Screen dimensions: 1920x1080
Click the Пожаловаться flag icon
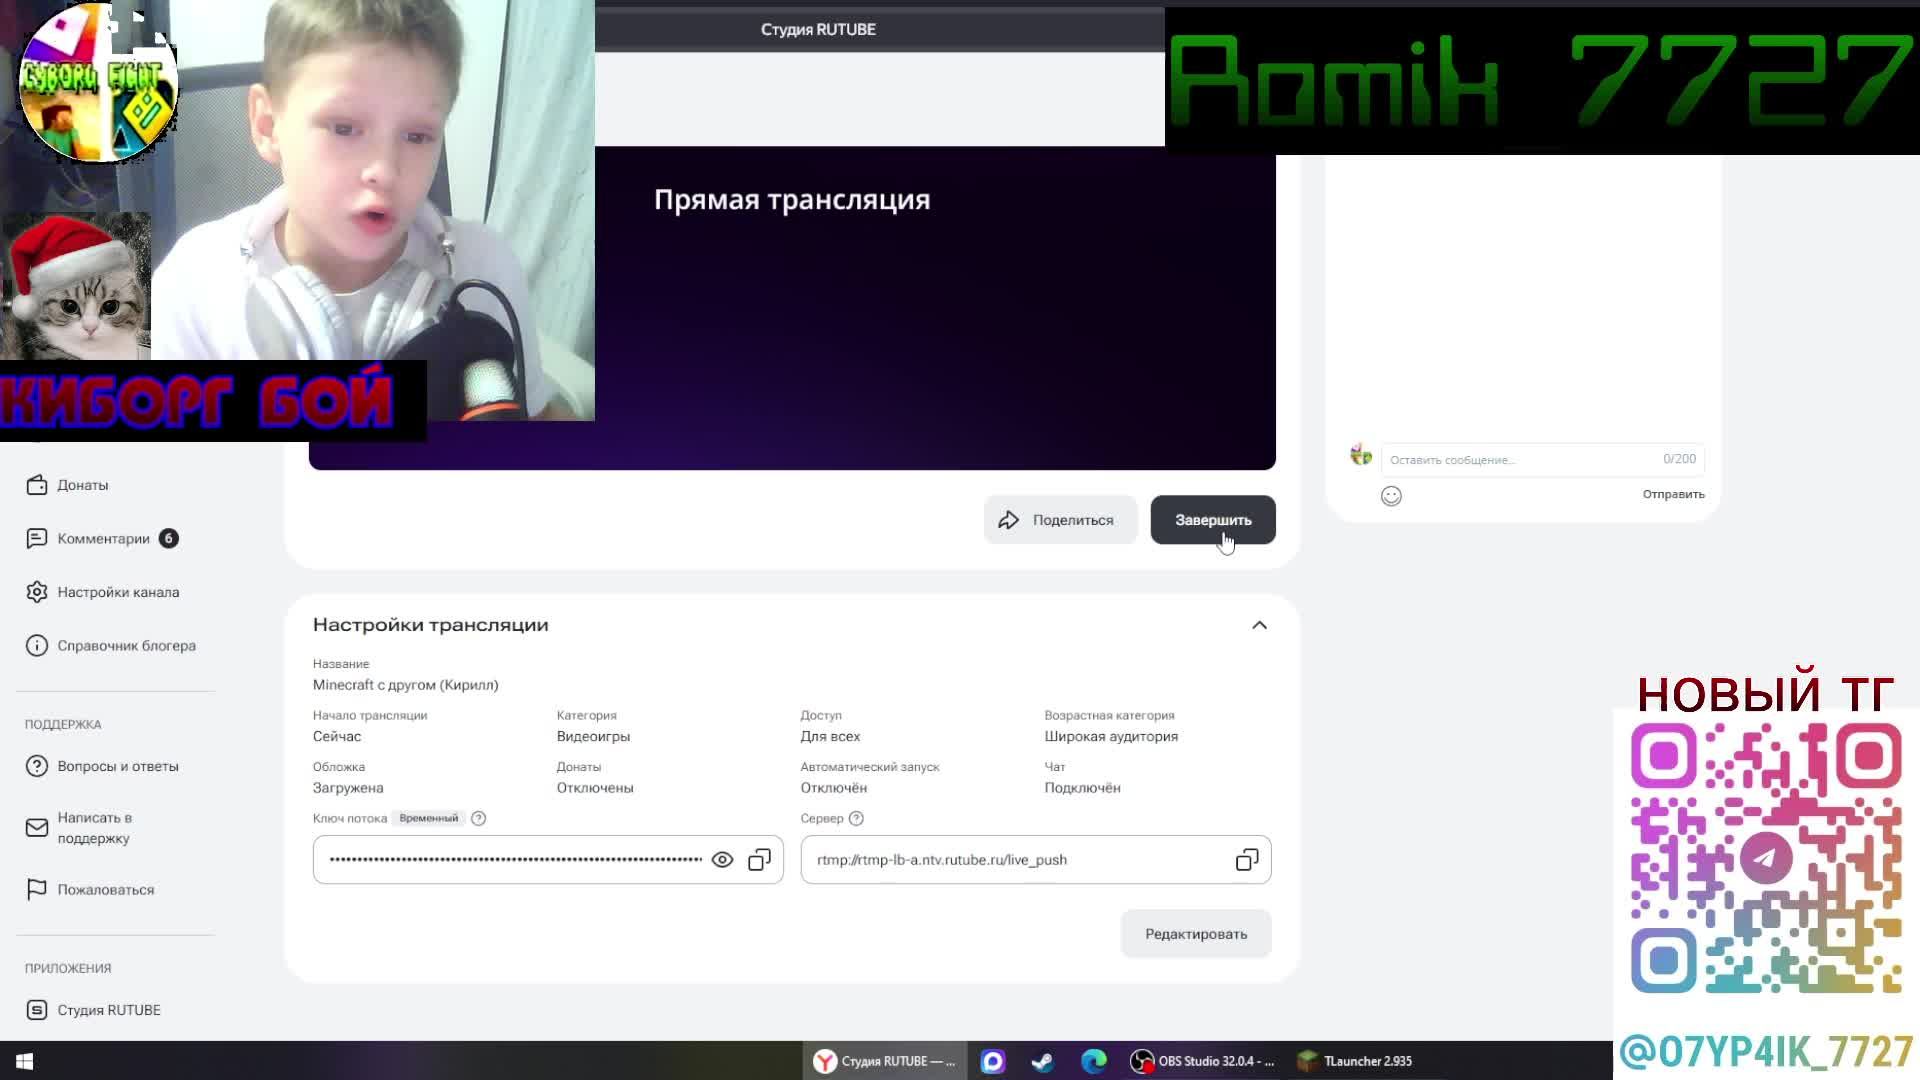click(x=37, y=889)
